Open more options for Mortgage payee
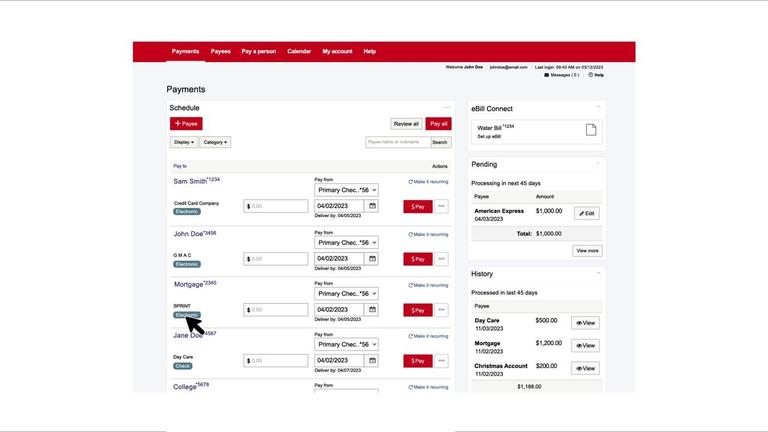 click(441, 310)
